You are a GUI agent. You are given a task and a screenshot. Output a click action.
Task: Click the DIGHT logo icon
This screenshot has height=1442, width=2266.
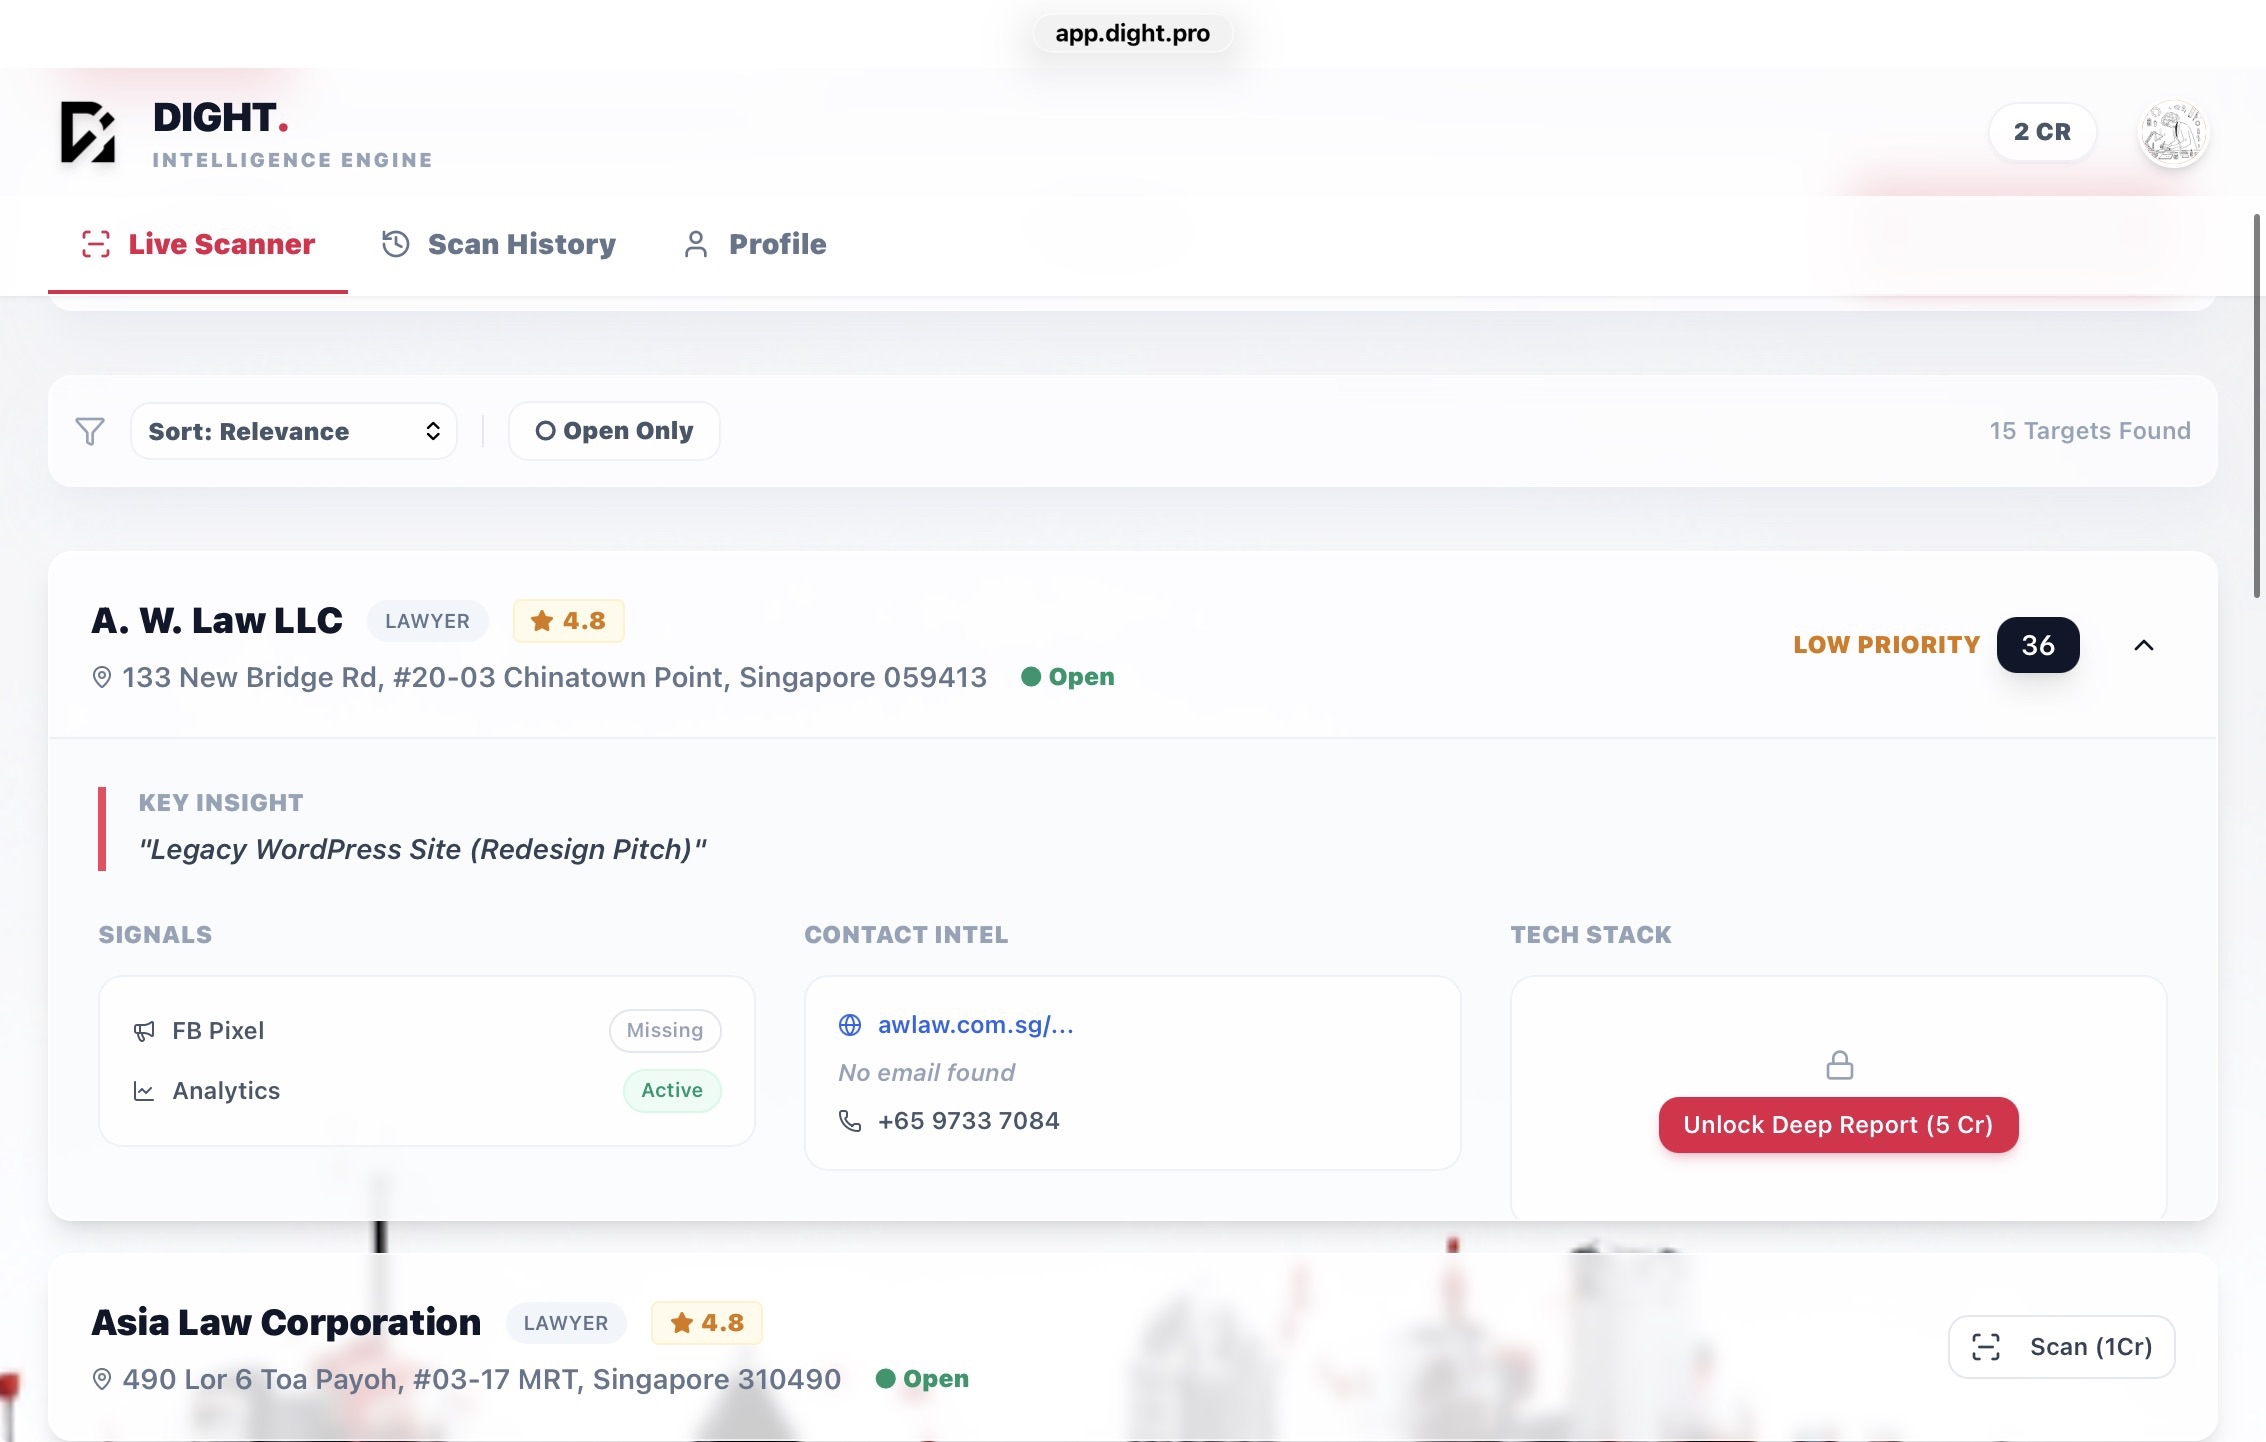click(88, 131)
